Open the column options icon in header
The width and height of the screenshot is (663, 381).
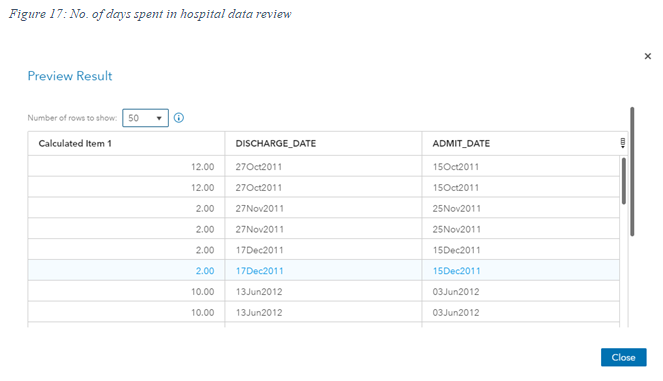(623, 143)
